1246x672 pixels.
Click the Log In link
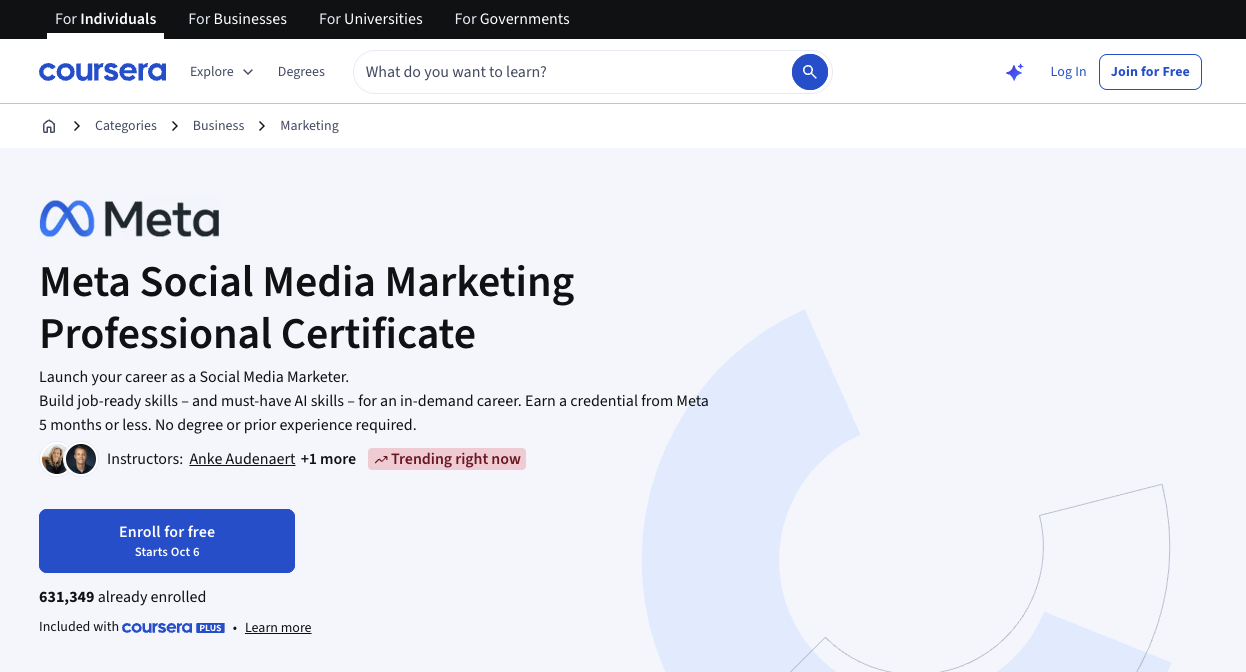[x=1068, y=72]
